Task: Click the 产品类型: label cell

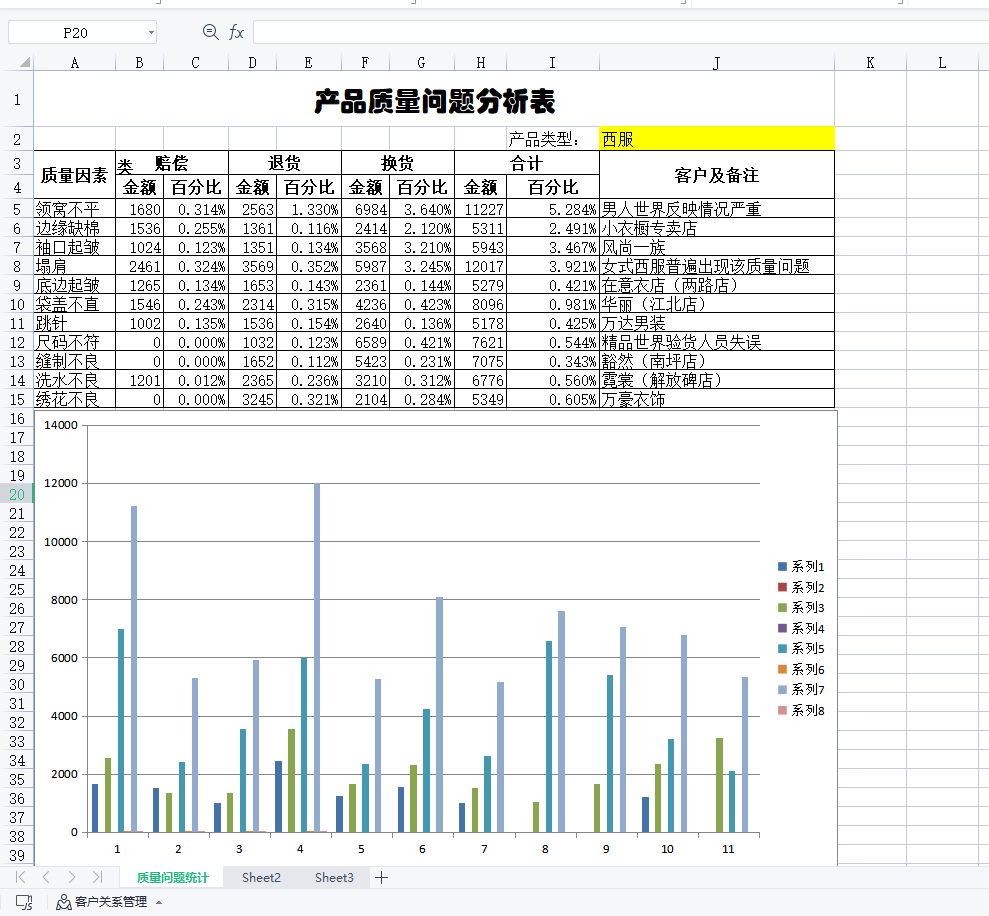Action: (552, 139)
